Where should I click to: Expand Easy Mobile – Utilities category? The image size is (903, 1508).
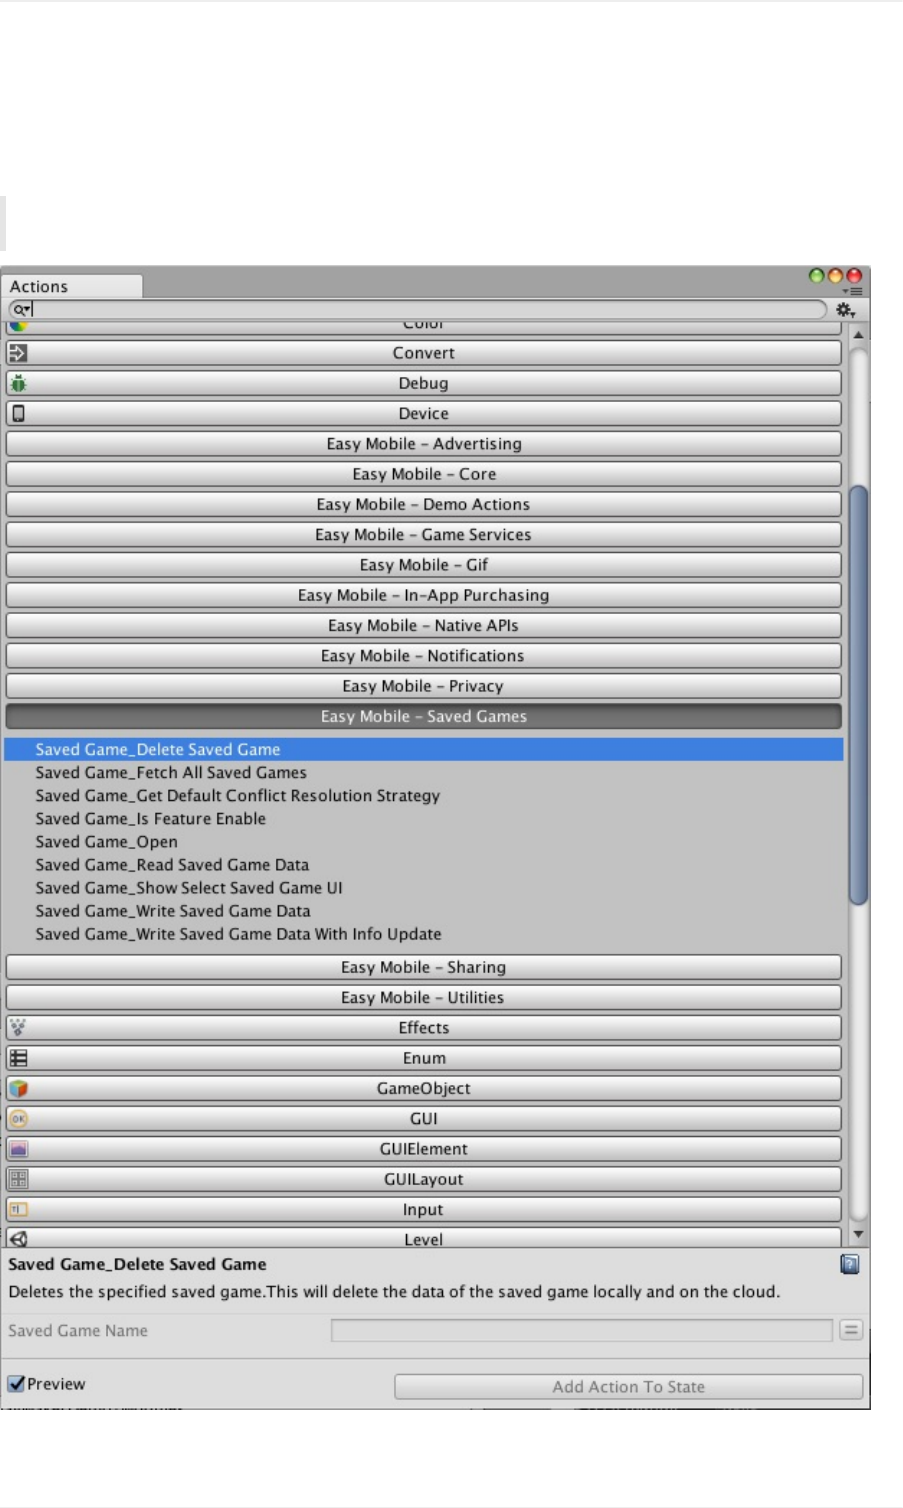tap(423, 997)
